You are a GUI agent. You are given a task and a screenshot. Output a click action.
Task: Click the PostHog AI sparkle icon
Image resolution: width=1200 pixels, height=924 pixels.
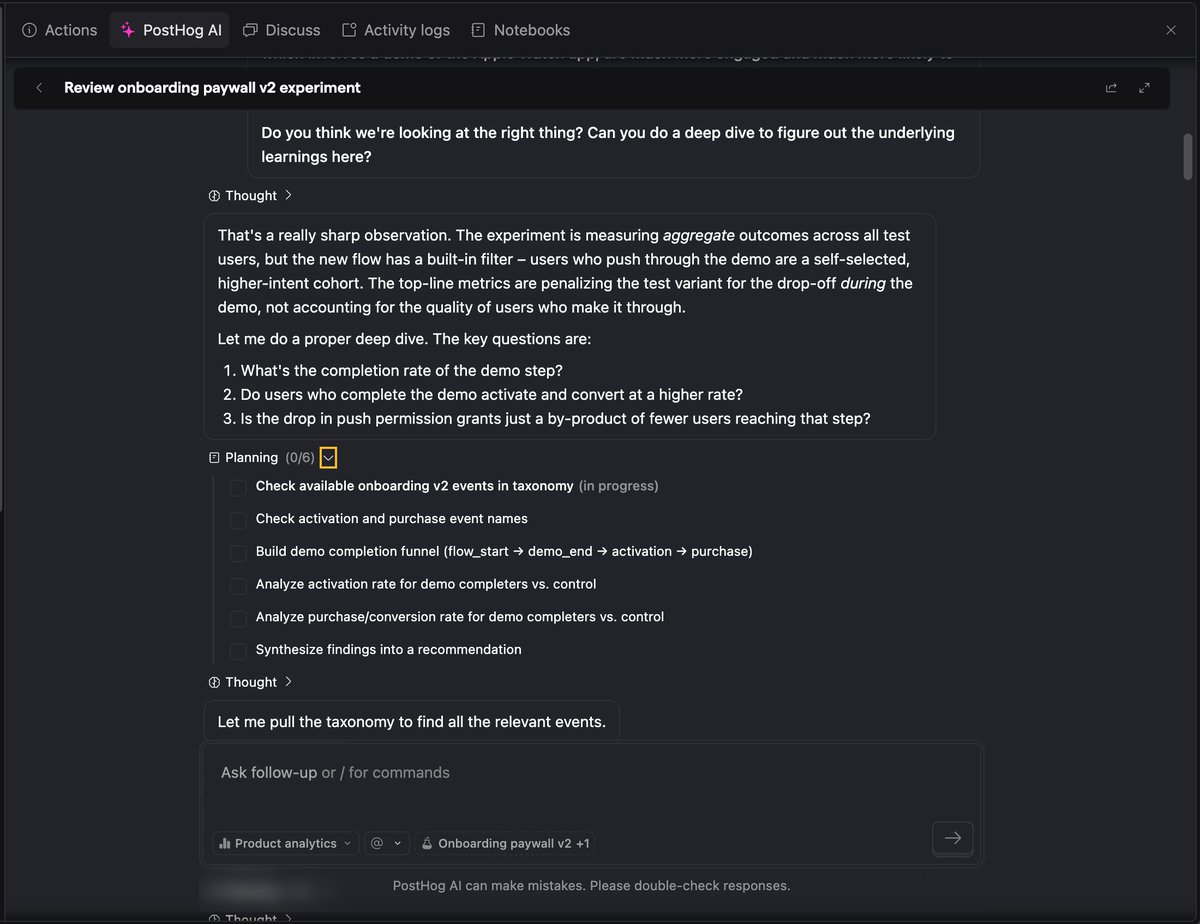128,30
